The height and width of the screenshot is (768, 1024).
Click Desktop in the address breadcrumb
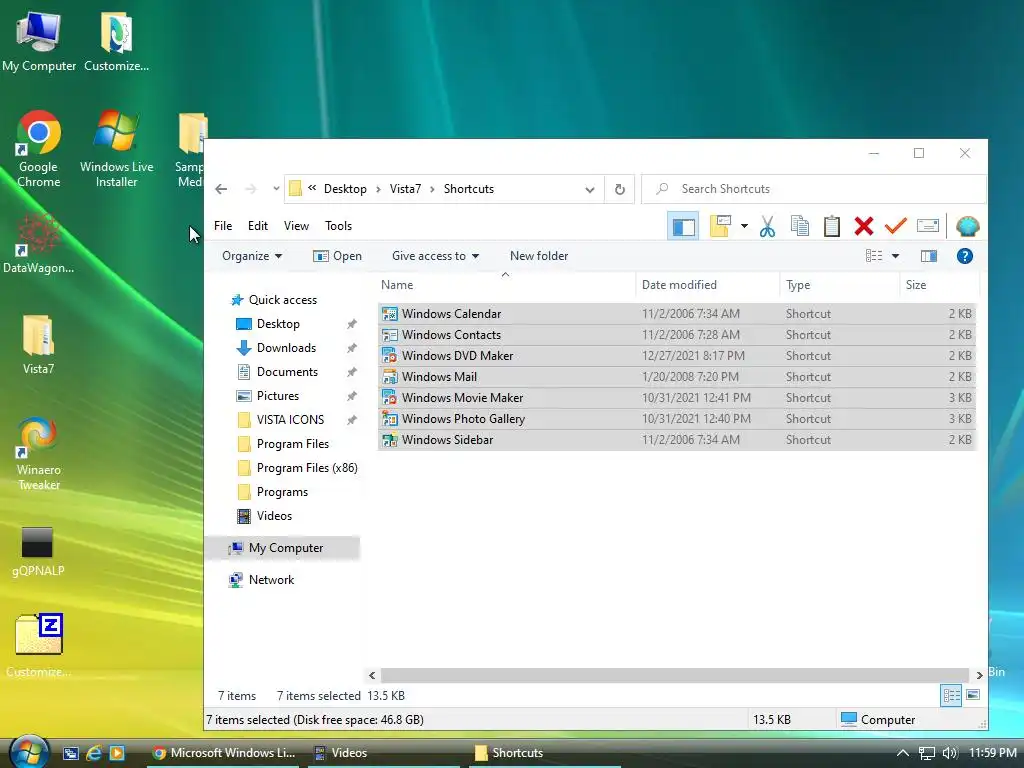point(345,189)
